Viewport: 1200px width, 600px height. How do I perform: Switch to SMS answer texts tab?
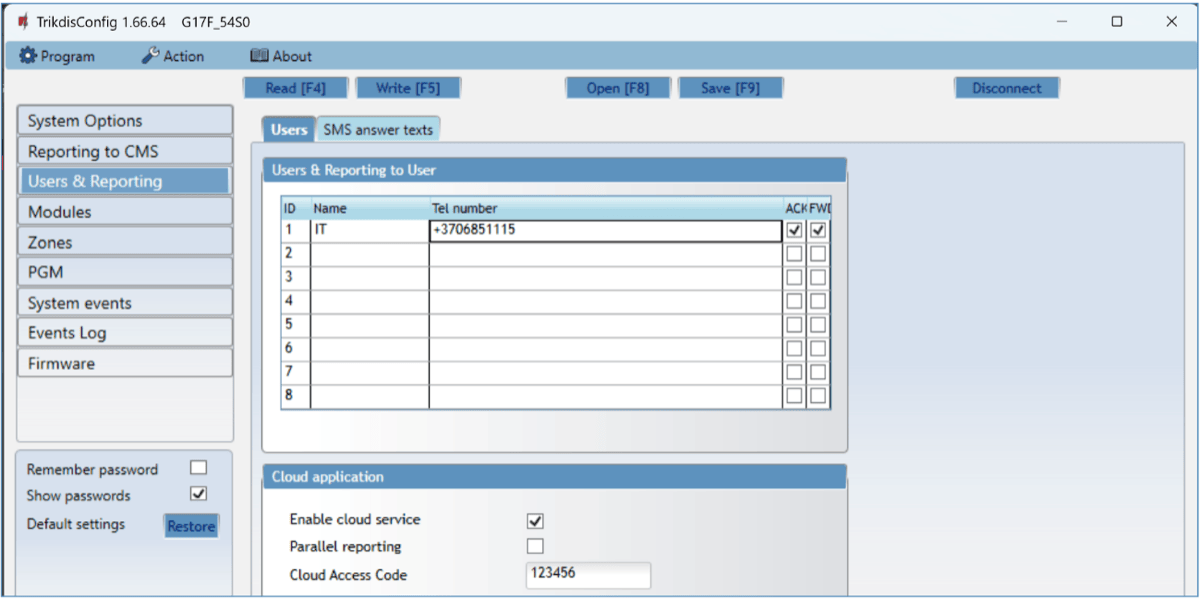pos(378,130)
